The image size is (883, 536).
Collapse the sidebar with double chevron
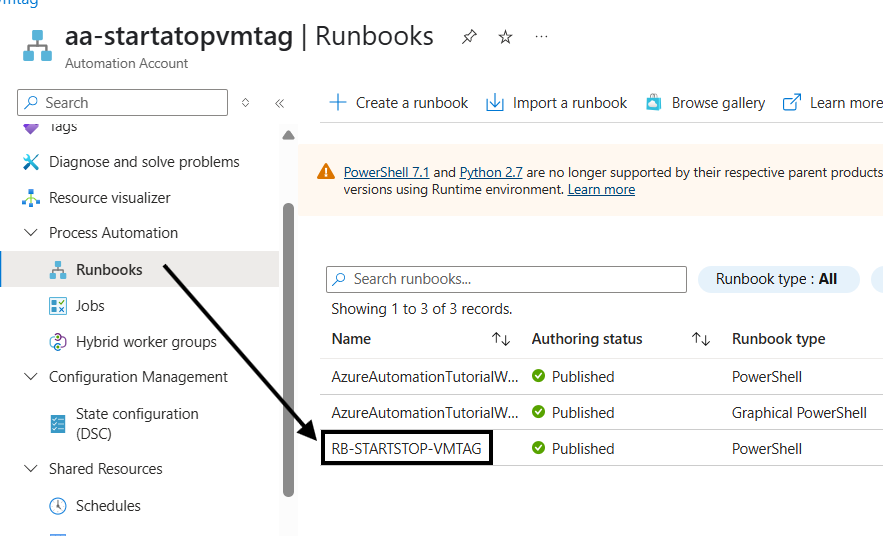tap(280, 103)
